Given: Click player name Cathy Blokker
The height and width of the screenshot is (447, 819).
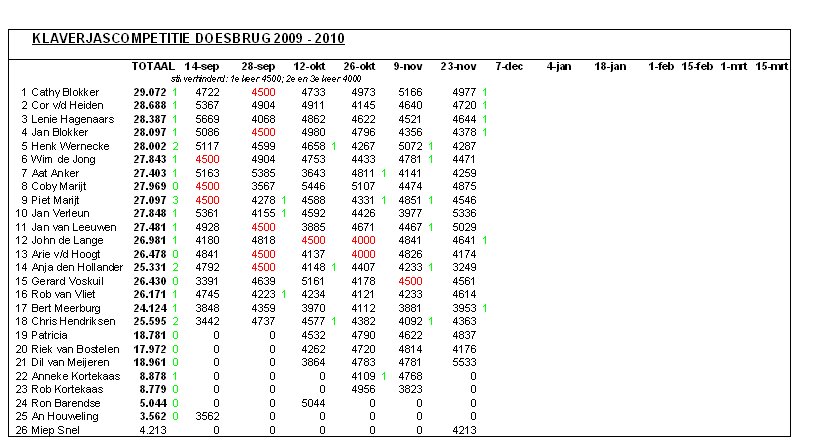Looking at the screenshot, I should pos(66,92).
